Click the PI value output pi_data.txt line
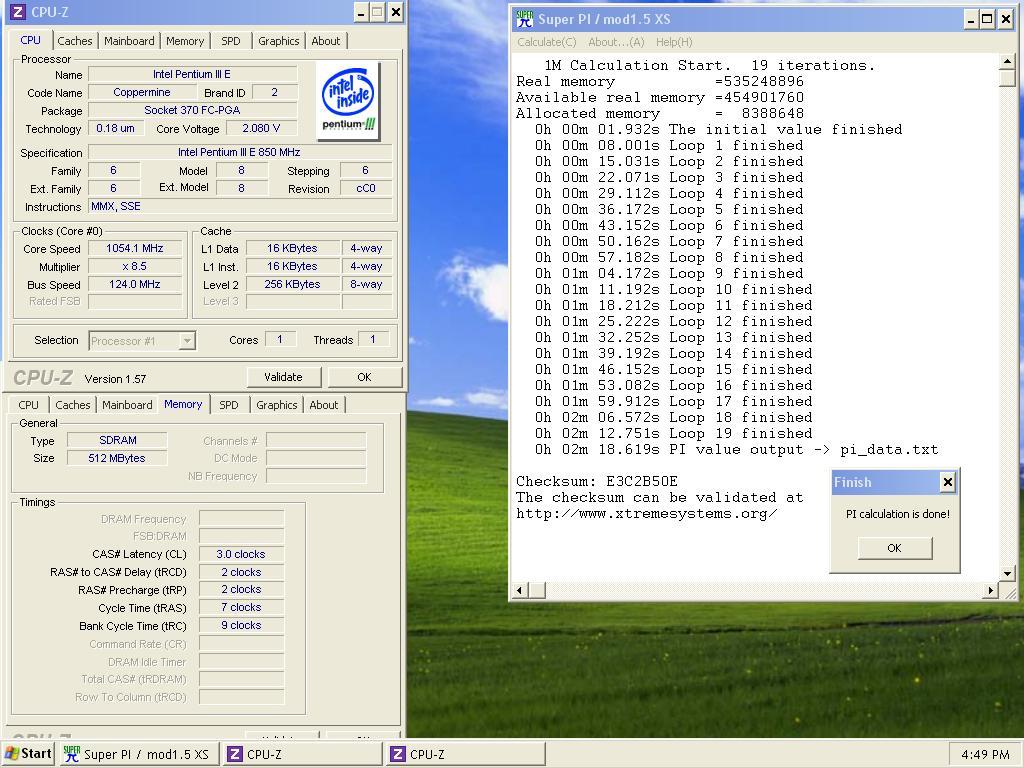 point(737,449)
